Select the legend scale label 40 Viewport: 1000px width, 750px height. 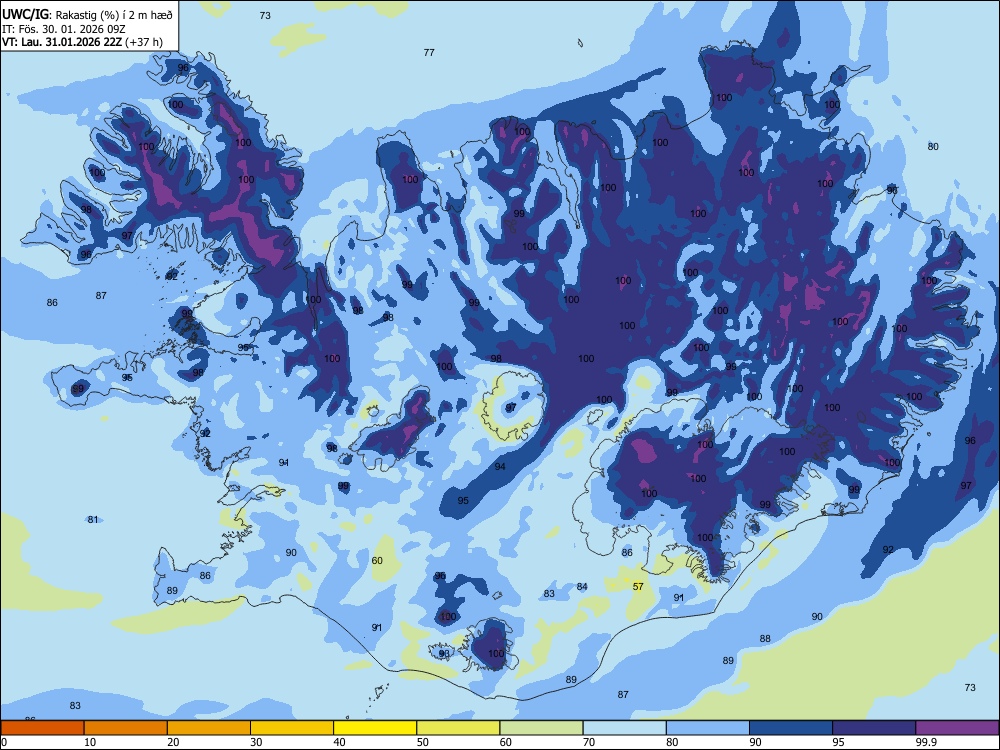tap(340, 742)
